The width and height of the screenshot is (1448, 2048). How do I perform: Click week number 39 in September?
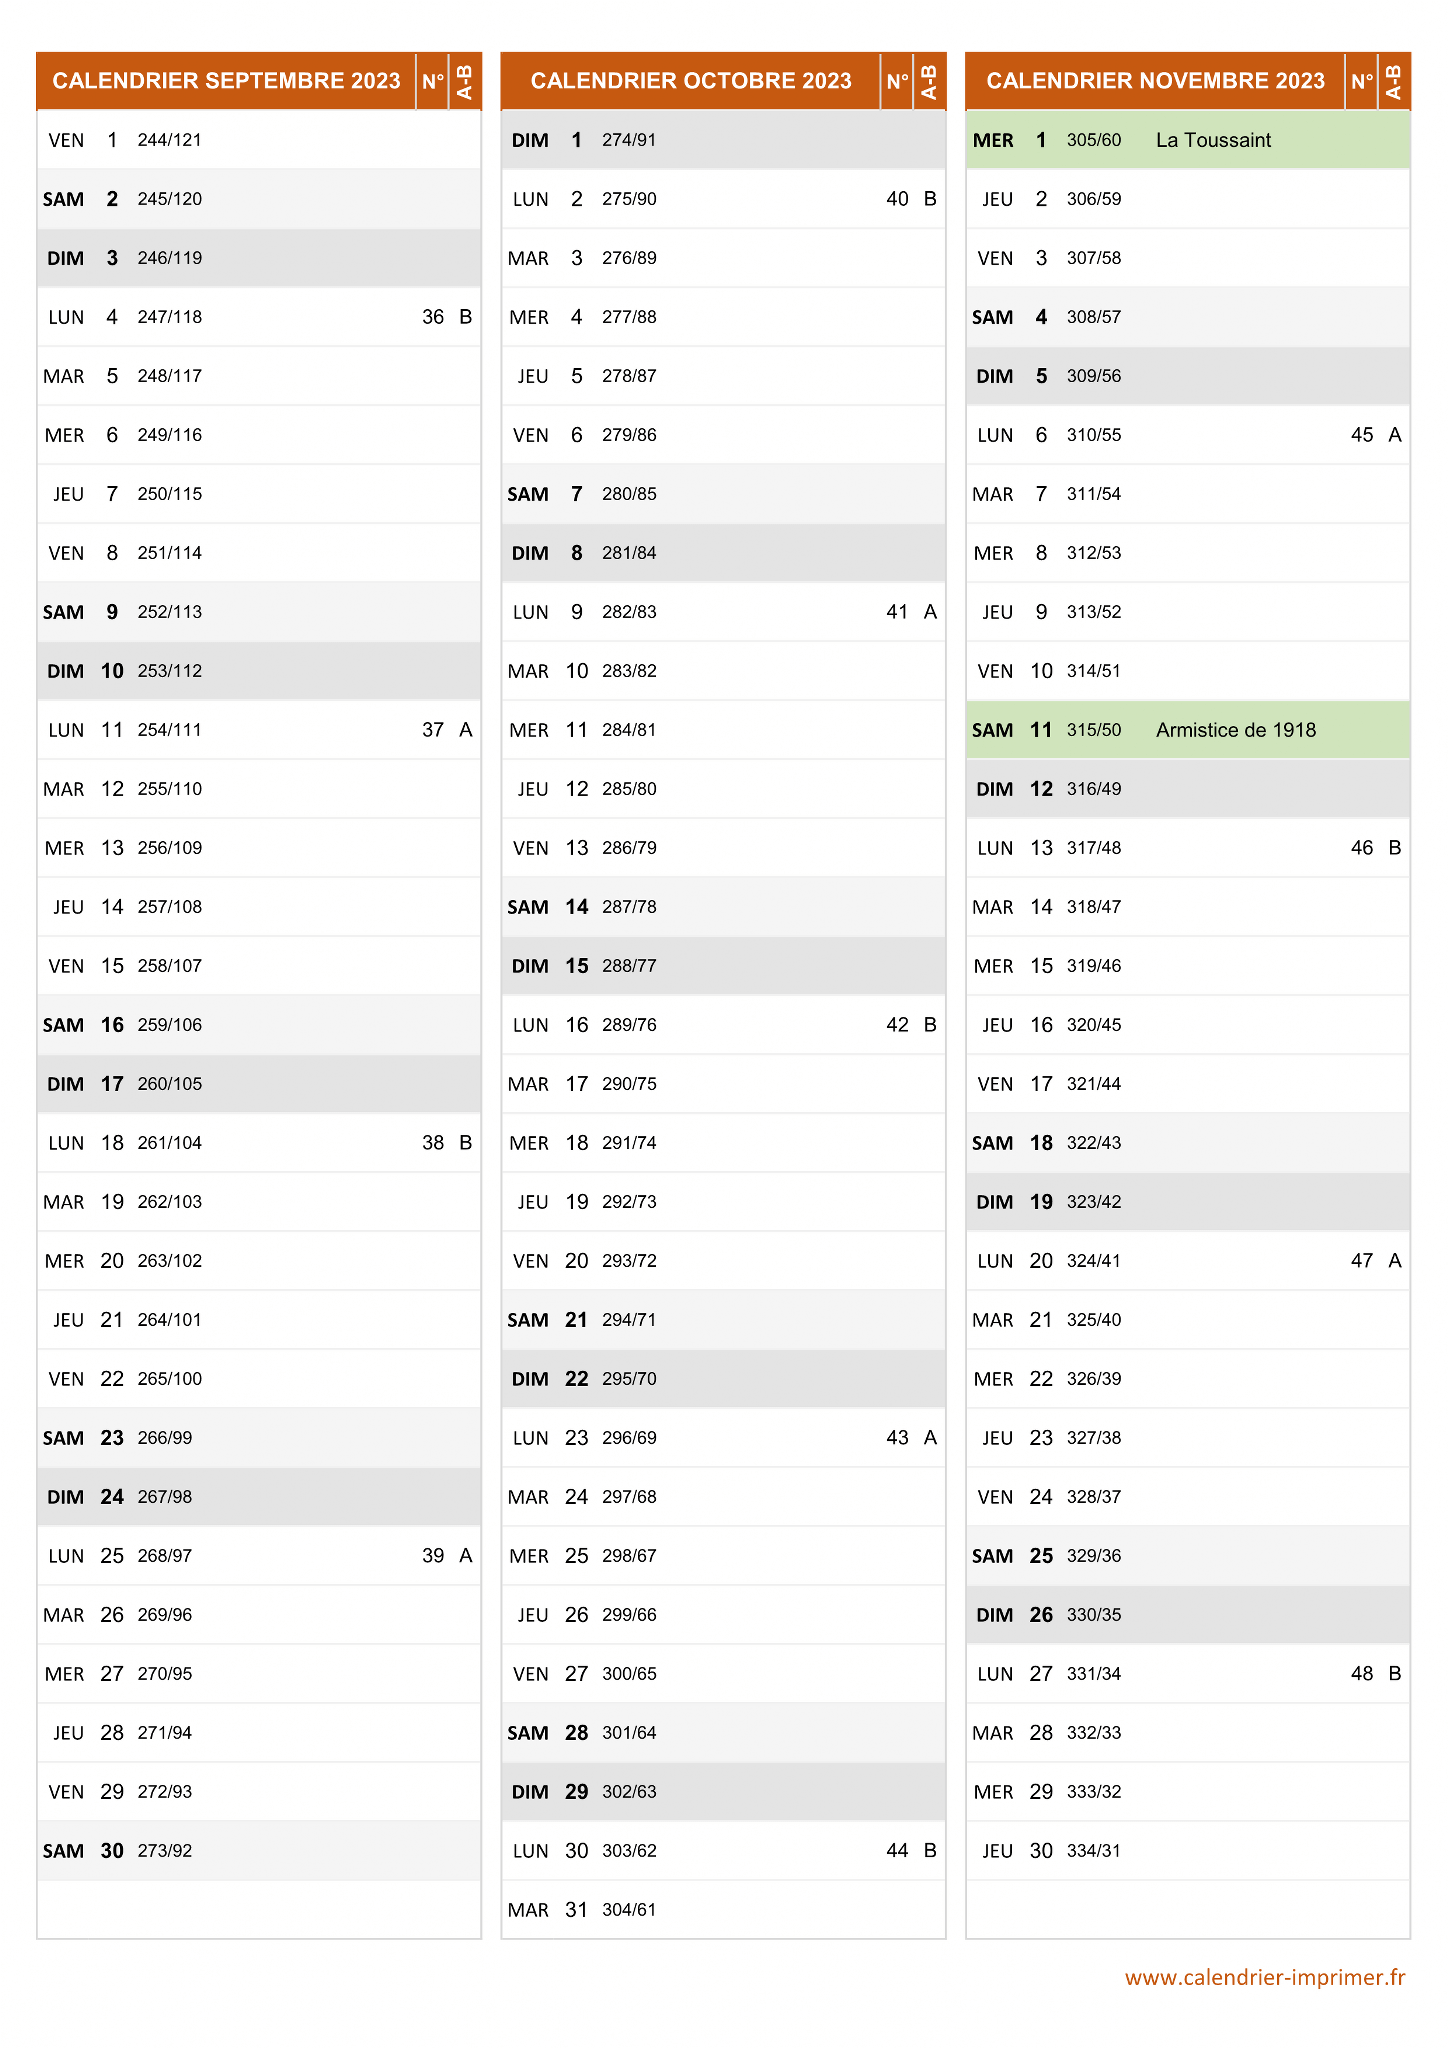pos(433,1556)
